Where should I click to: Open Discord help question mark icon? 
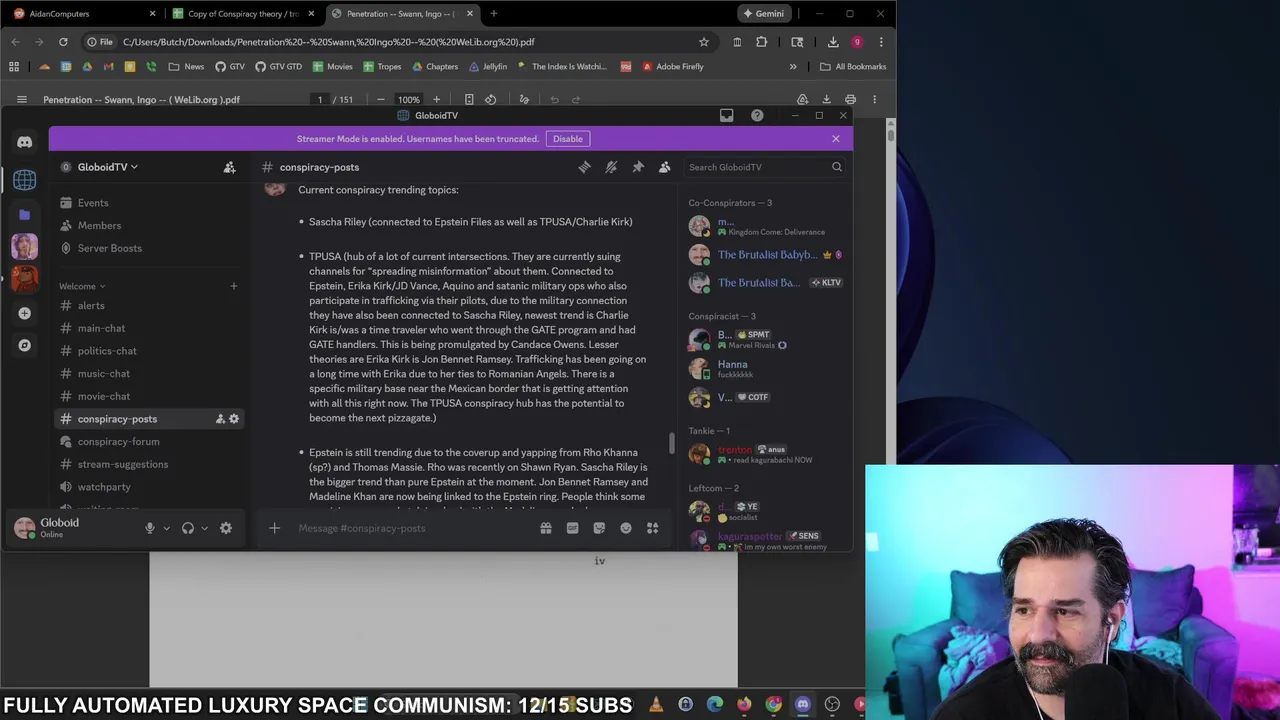pos(757,115)
